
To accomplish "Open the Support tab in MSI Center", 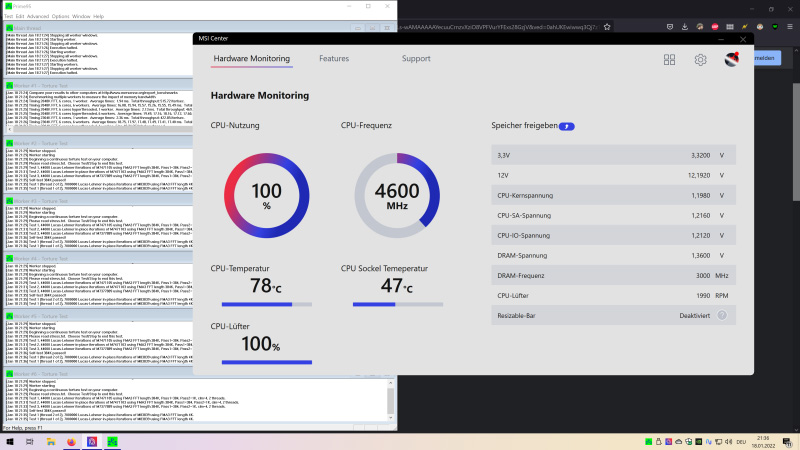I will pos(416,59).
